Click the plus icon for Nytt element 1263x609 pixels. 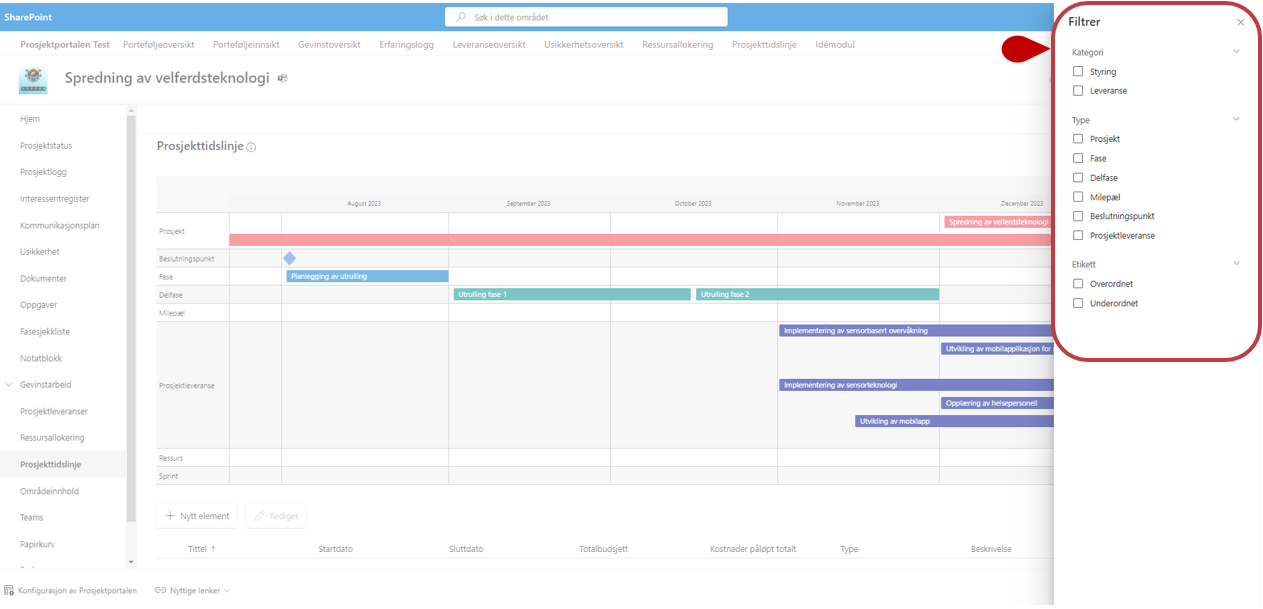click(170, 516)
